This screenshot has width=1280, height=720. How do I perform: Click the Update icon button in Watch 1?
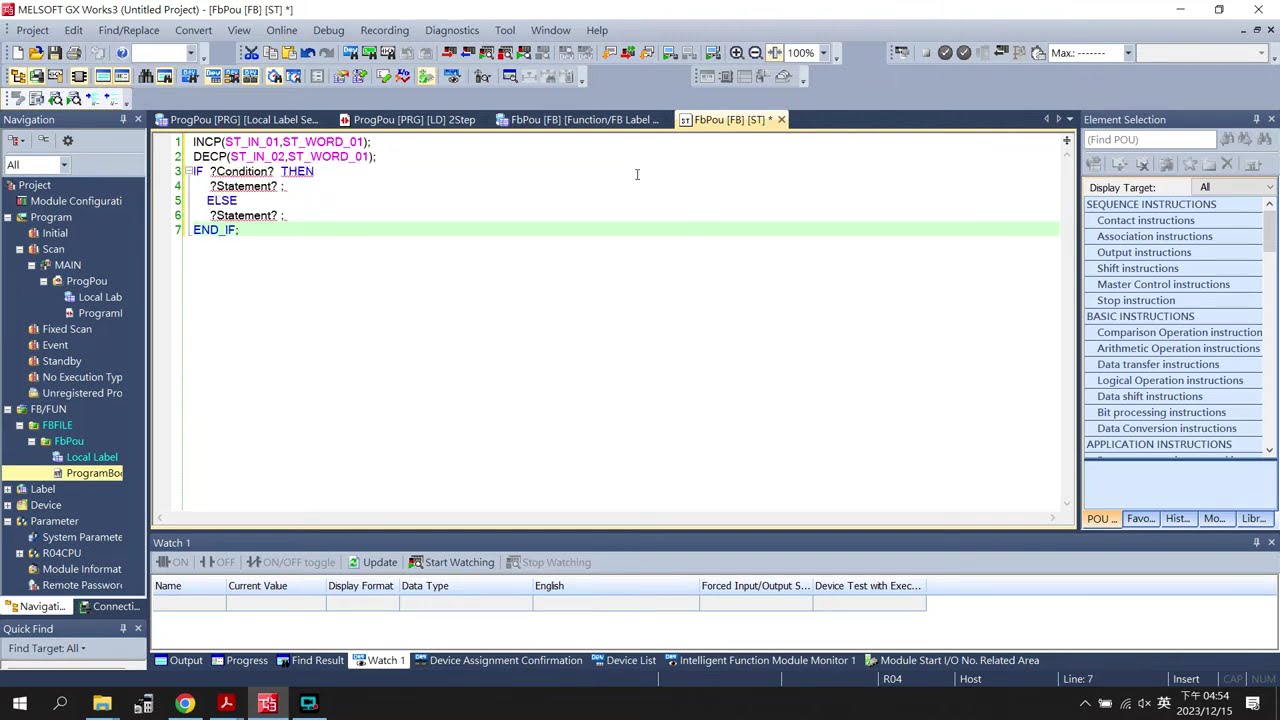[x=372, y=562]
